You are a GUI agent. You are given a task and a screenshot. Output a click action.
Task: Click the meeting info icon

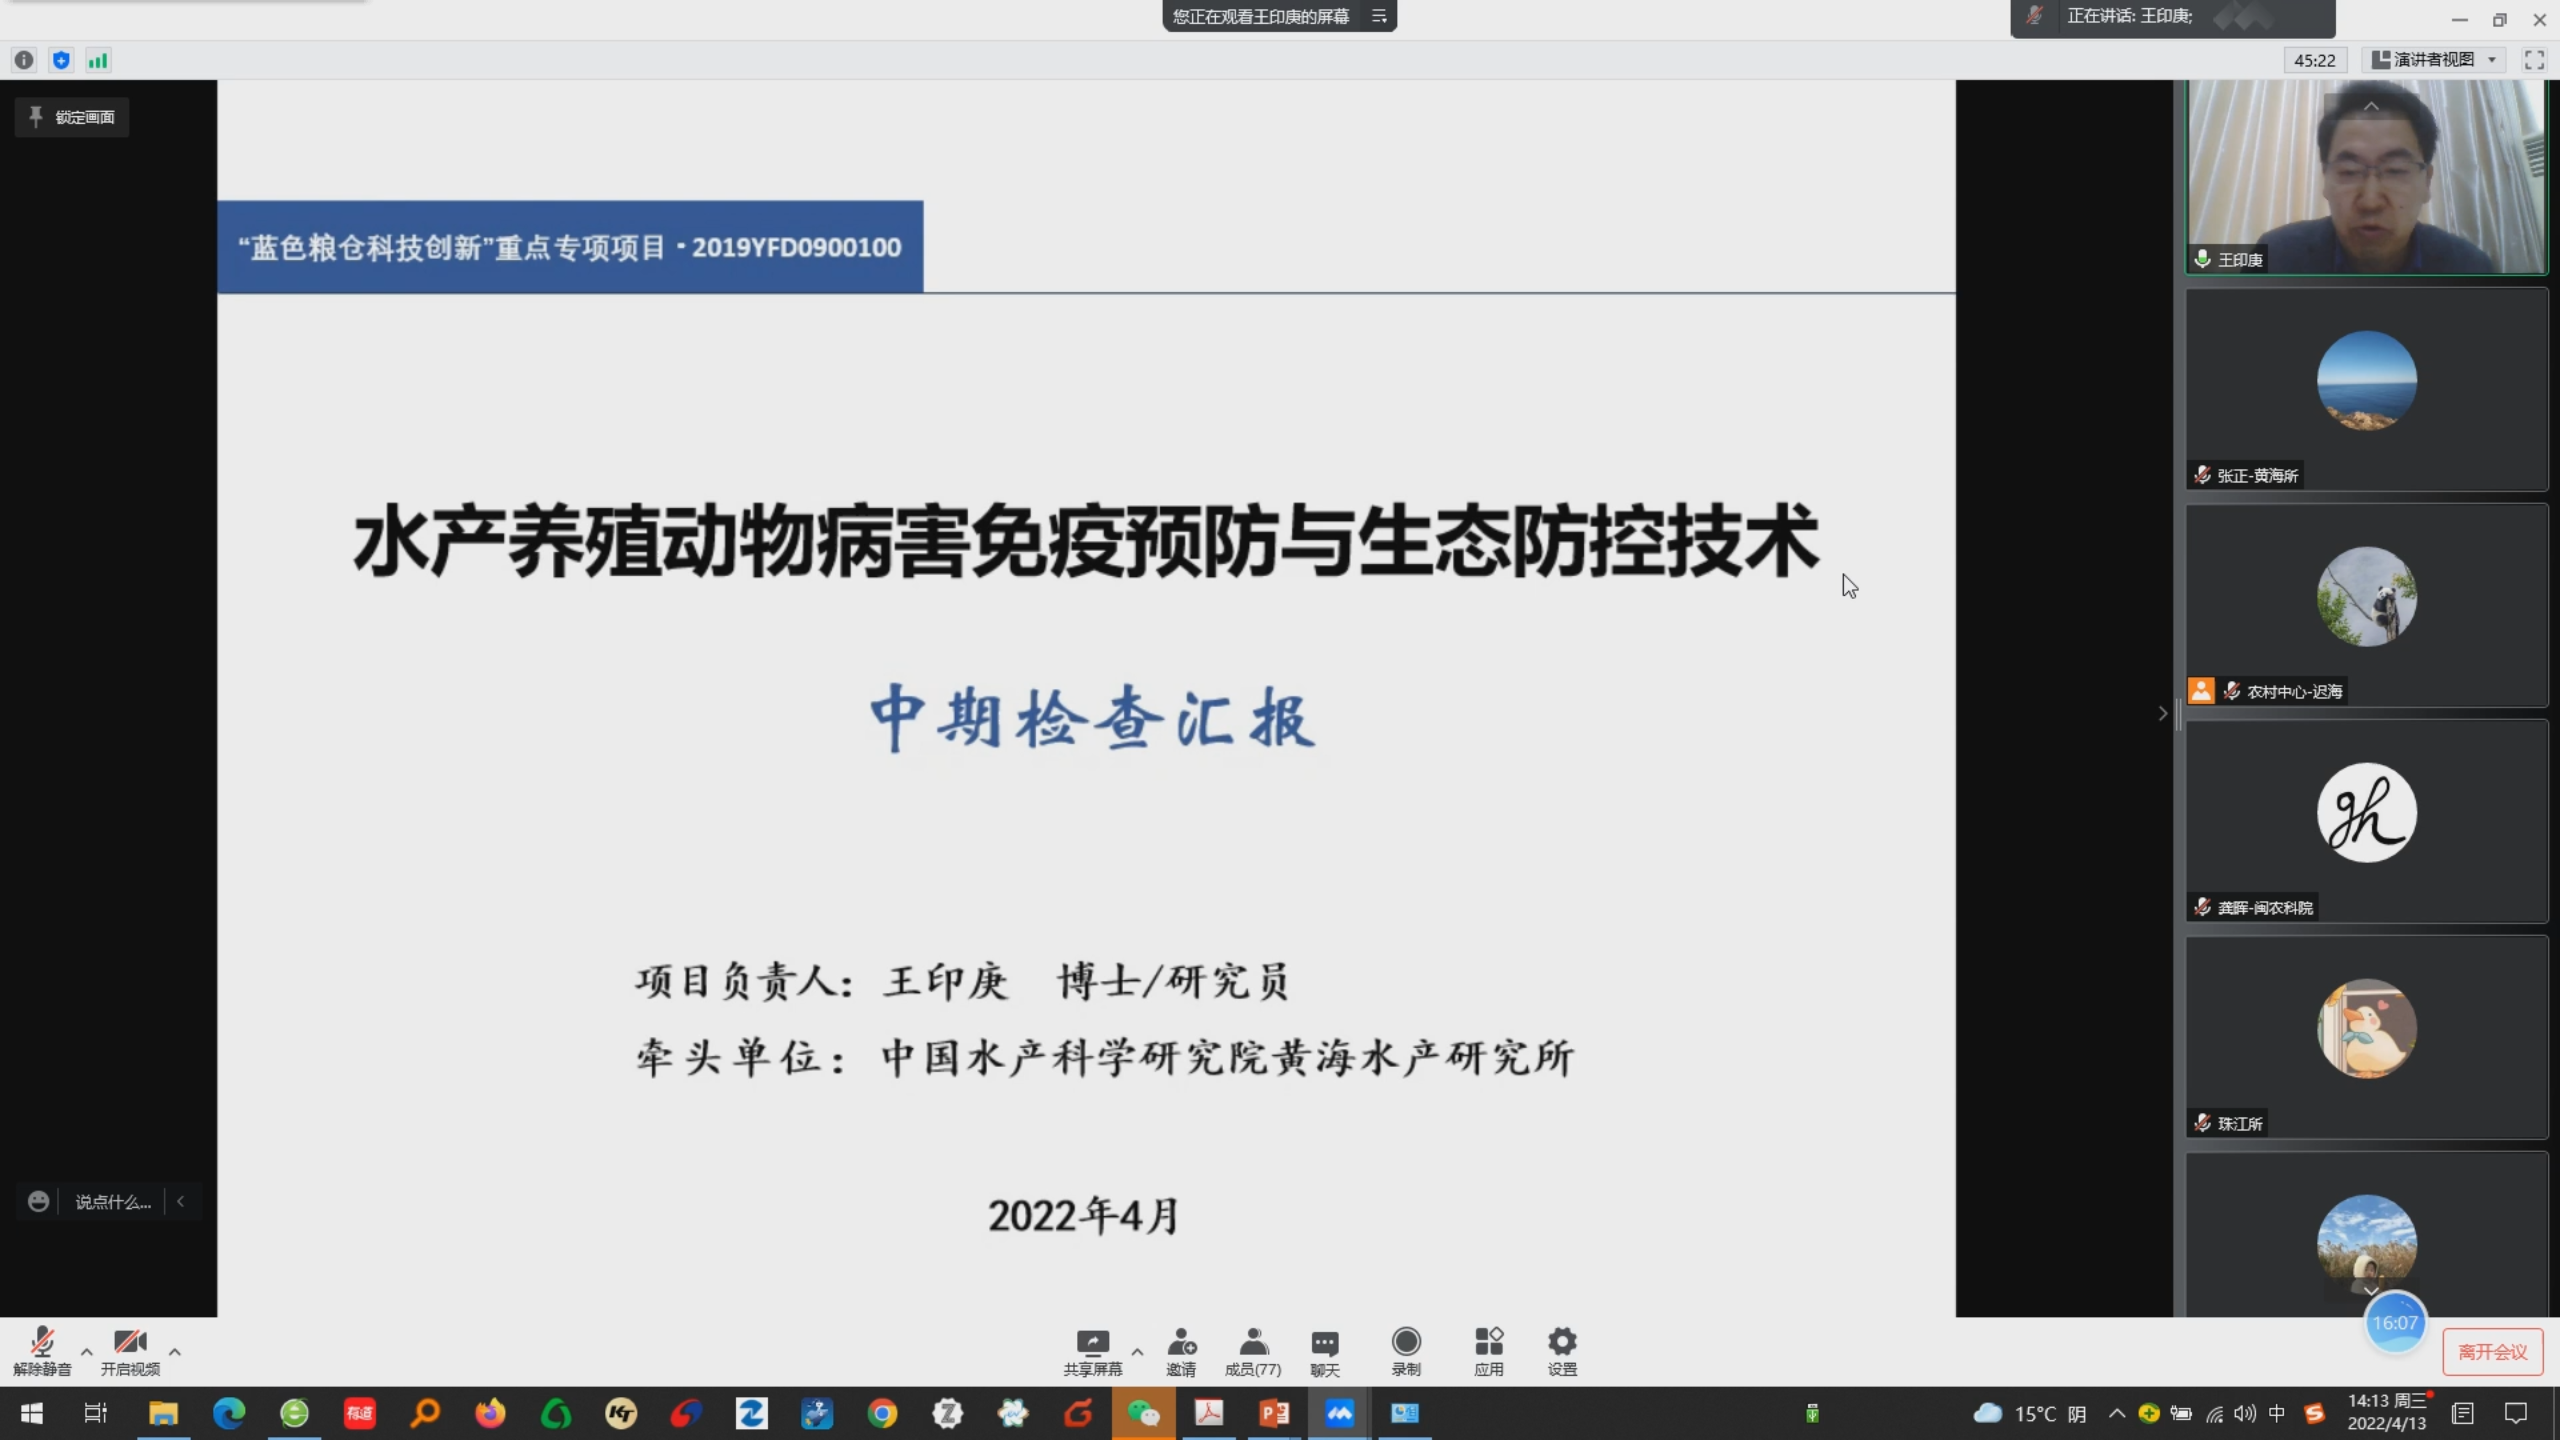tap(24, 60)
